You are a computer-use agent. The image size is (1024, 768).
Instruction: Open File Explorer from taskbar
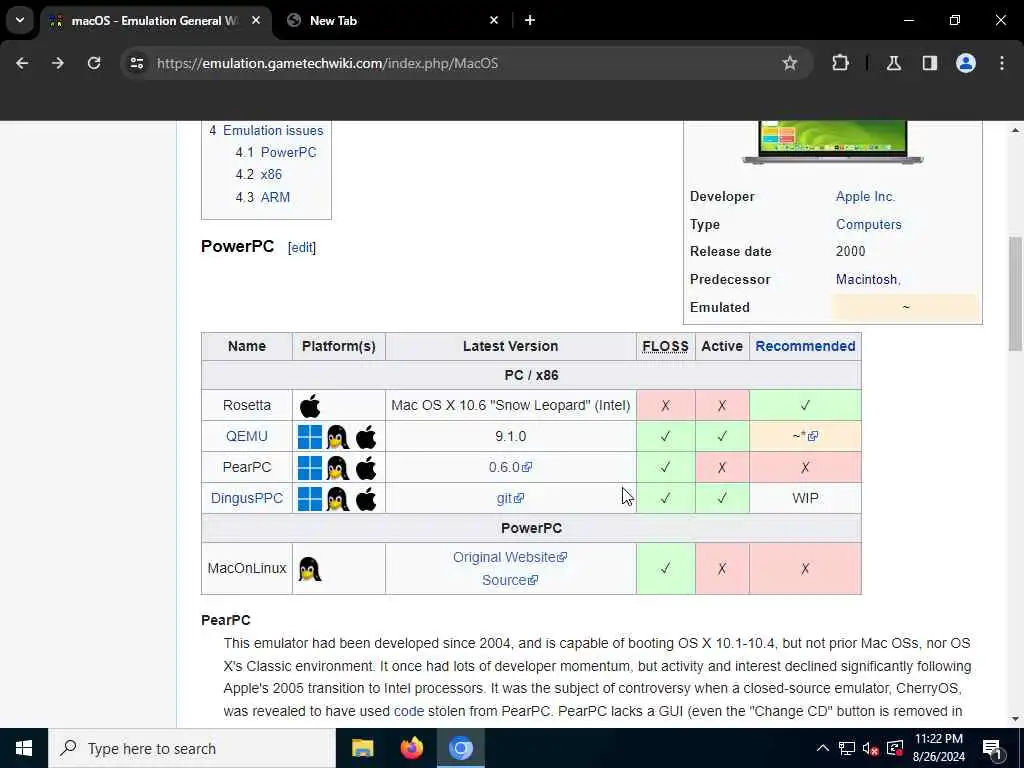[362, 748]
